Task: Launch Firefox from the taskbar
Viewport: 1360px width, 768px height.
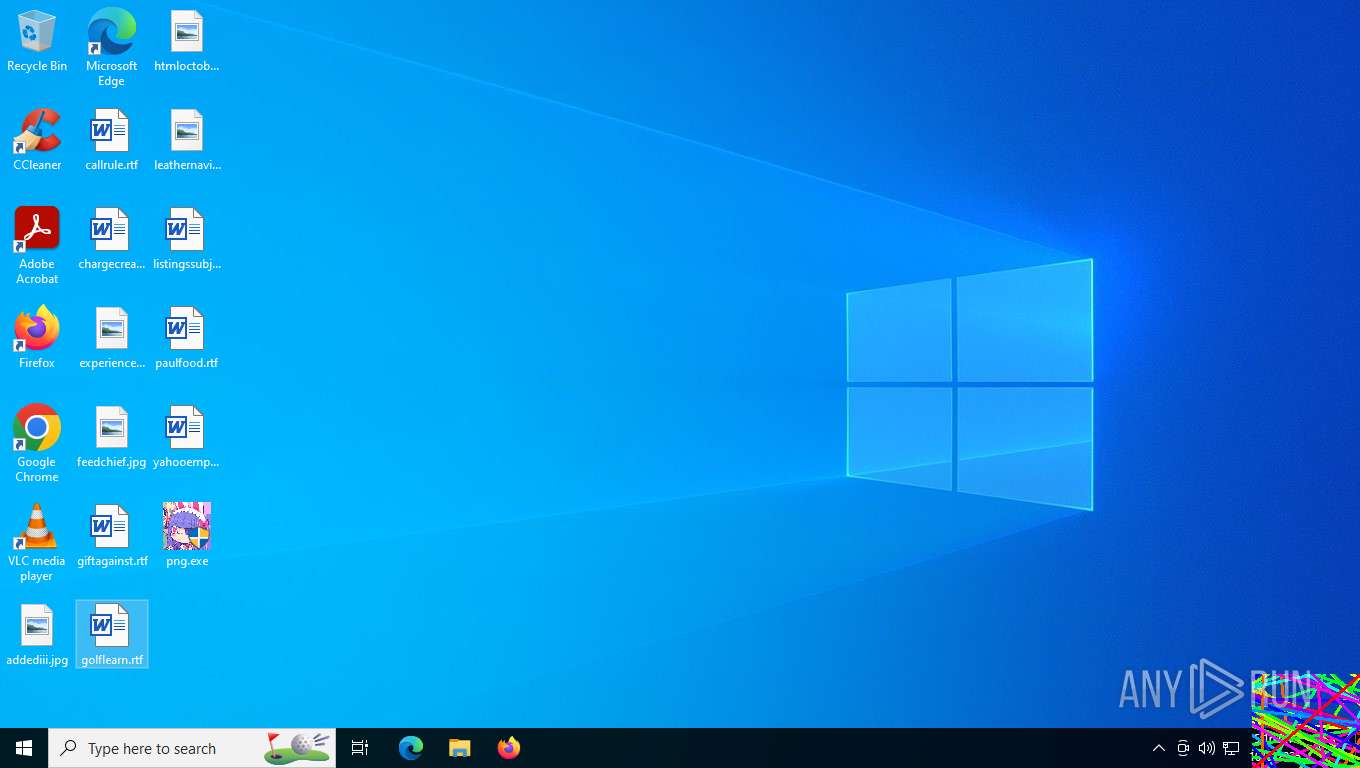Action: (x=509, y=748)
